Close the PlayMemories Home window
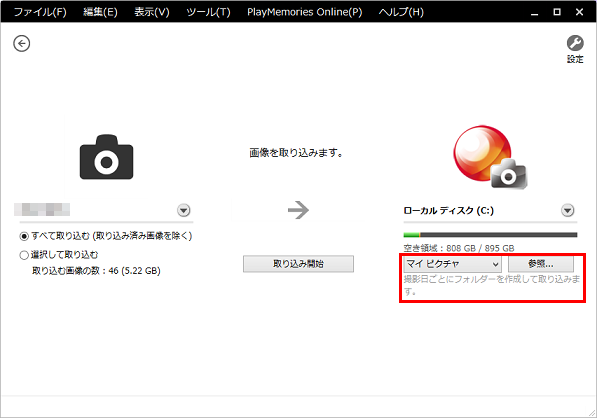This screenshot has width=597, height=418. pyautogui.click(x=579, y=12)
